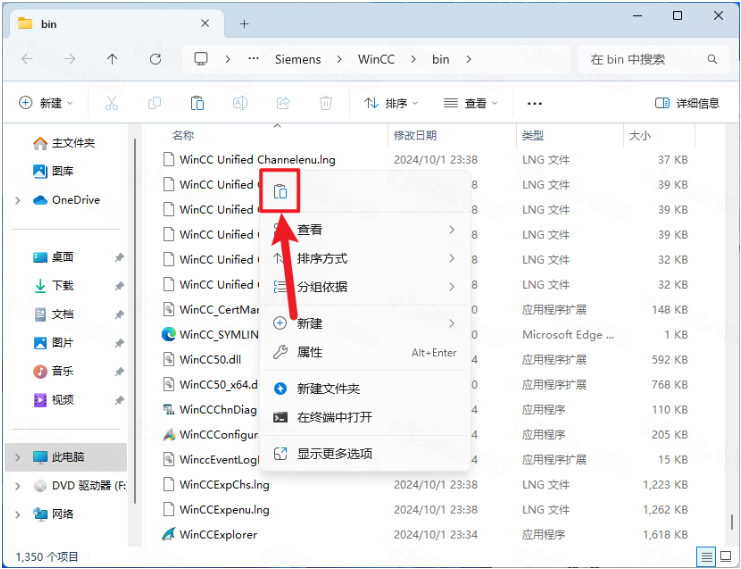Sort by 修改日期 column header
This screenshot has width=741, height=569.
(x=415, y=136)
